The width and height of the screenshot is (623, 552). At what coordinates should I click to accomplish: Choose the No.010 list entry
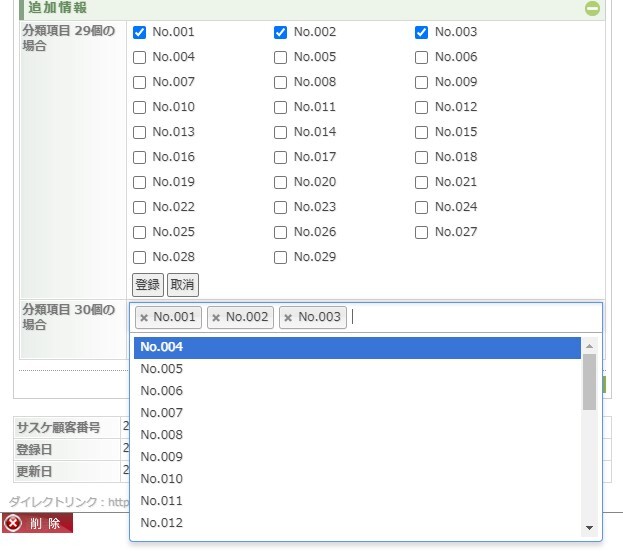355,479
